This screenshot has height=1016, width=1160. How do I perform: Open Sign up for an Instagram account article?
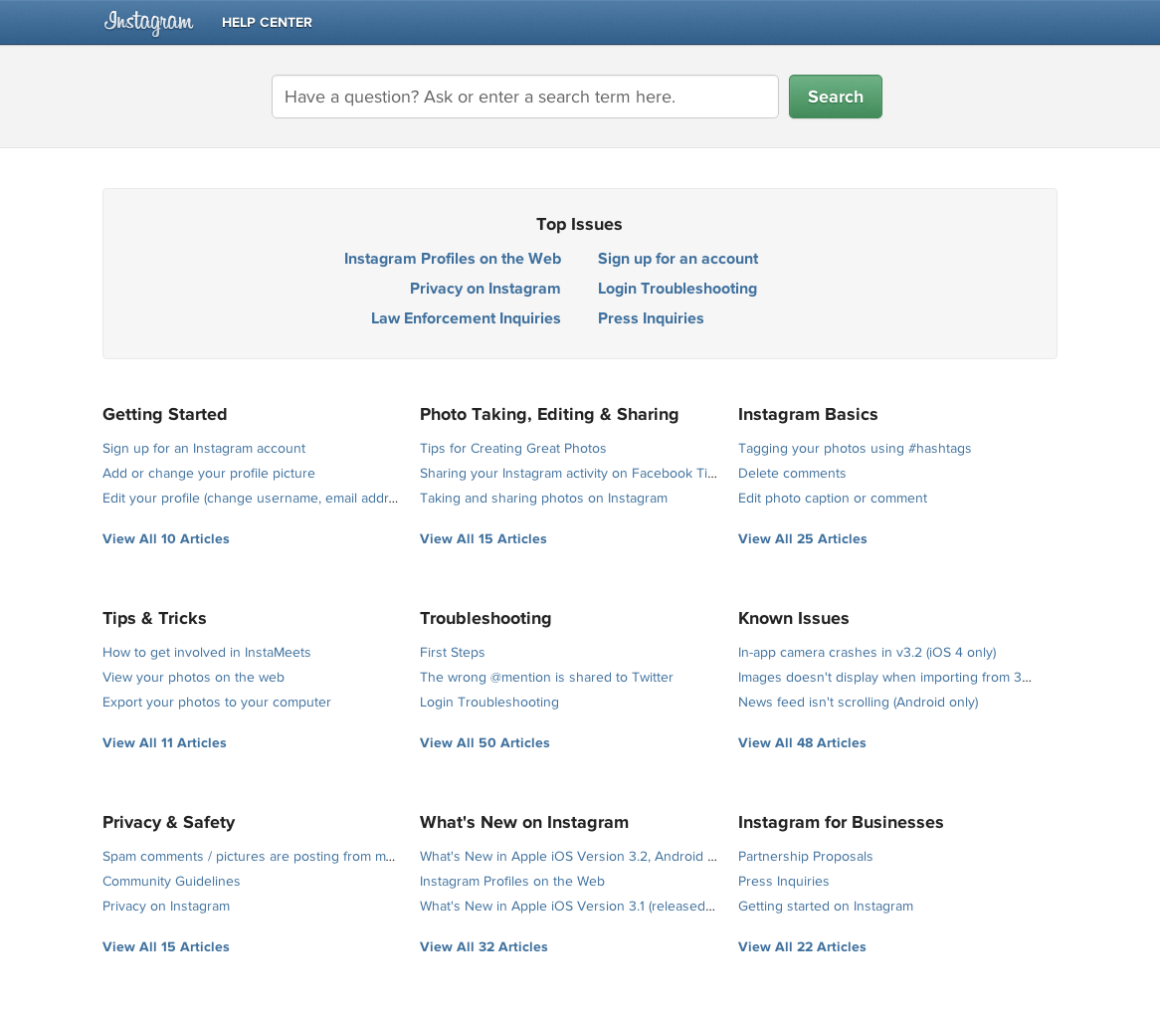(x=204, y=448)
